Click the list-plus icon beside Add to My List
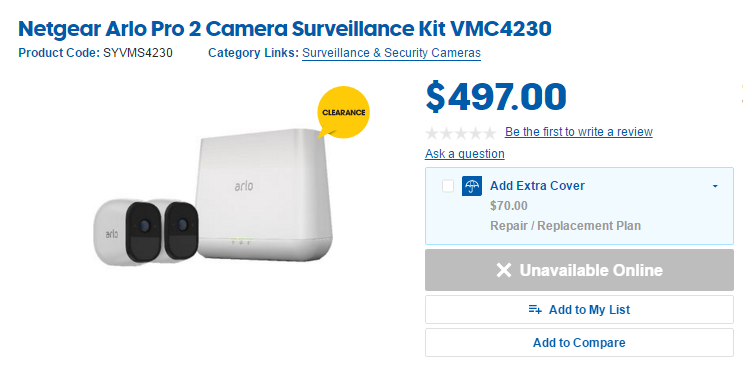 (x=535, y=310)
